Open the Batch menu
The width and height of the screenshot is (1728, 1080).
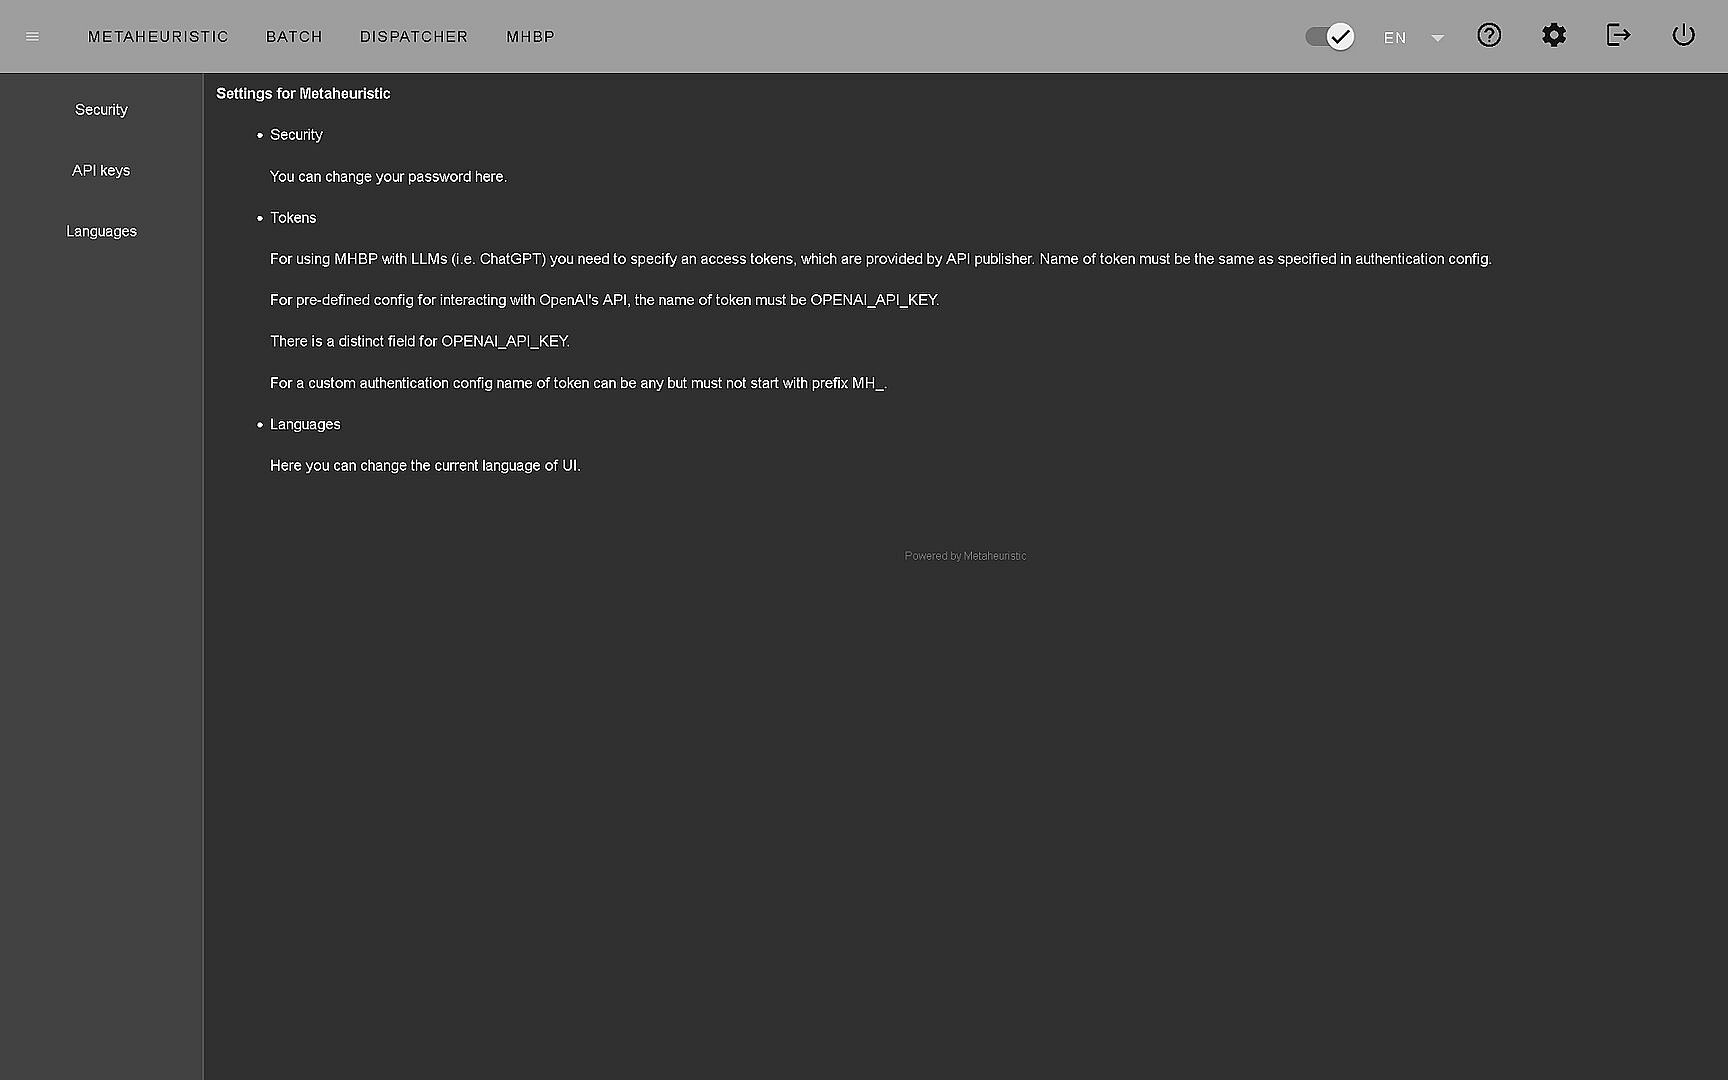294,37
